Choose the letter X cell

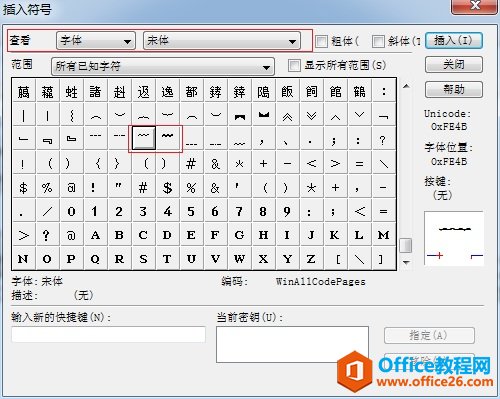click(x=264, y=258)
